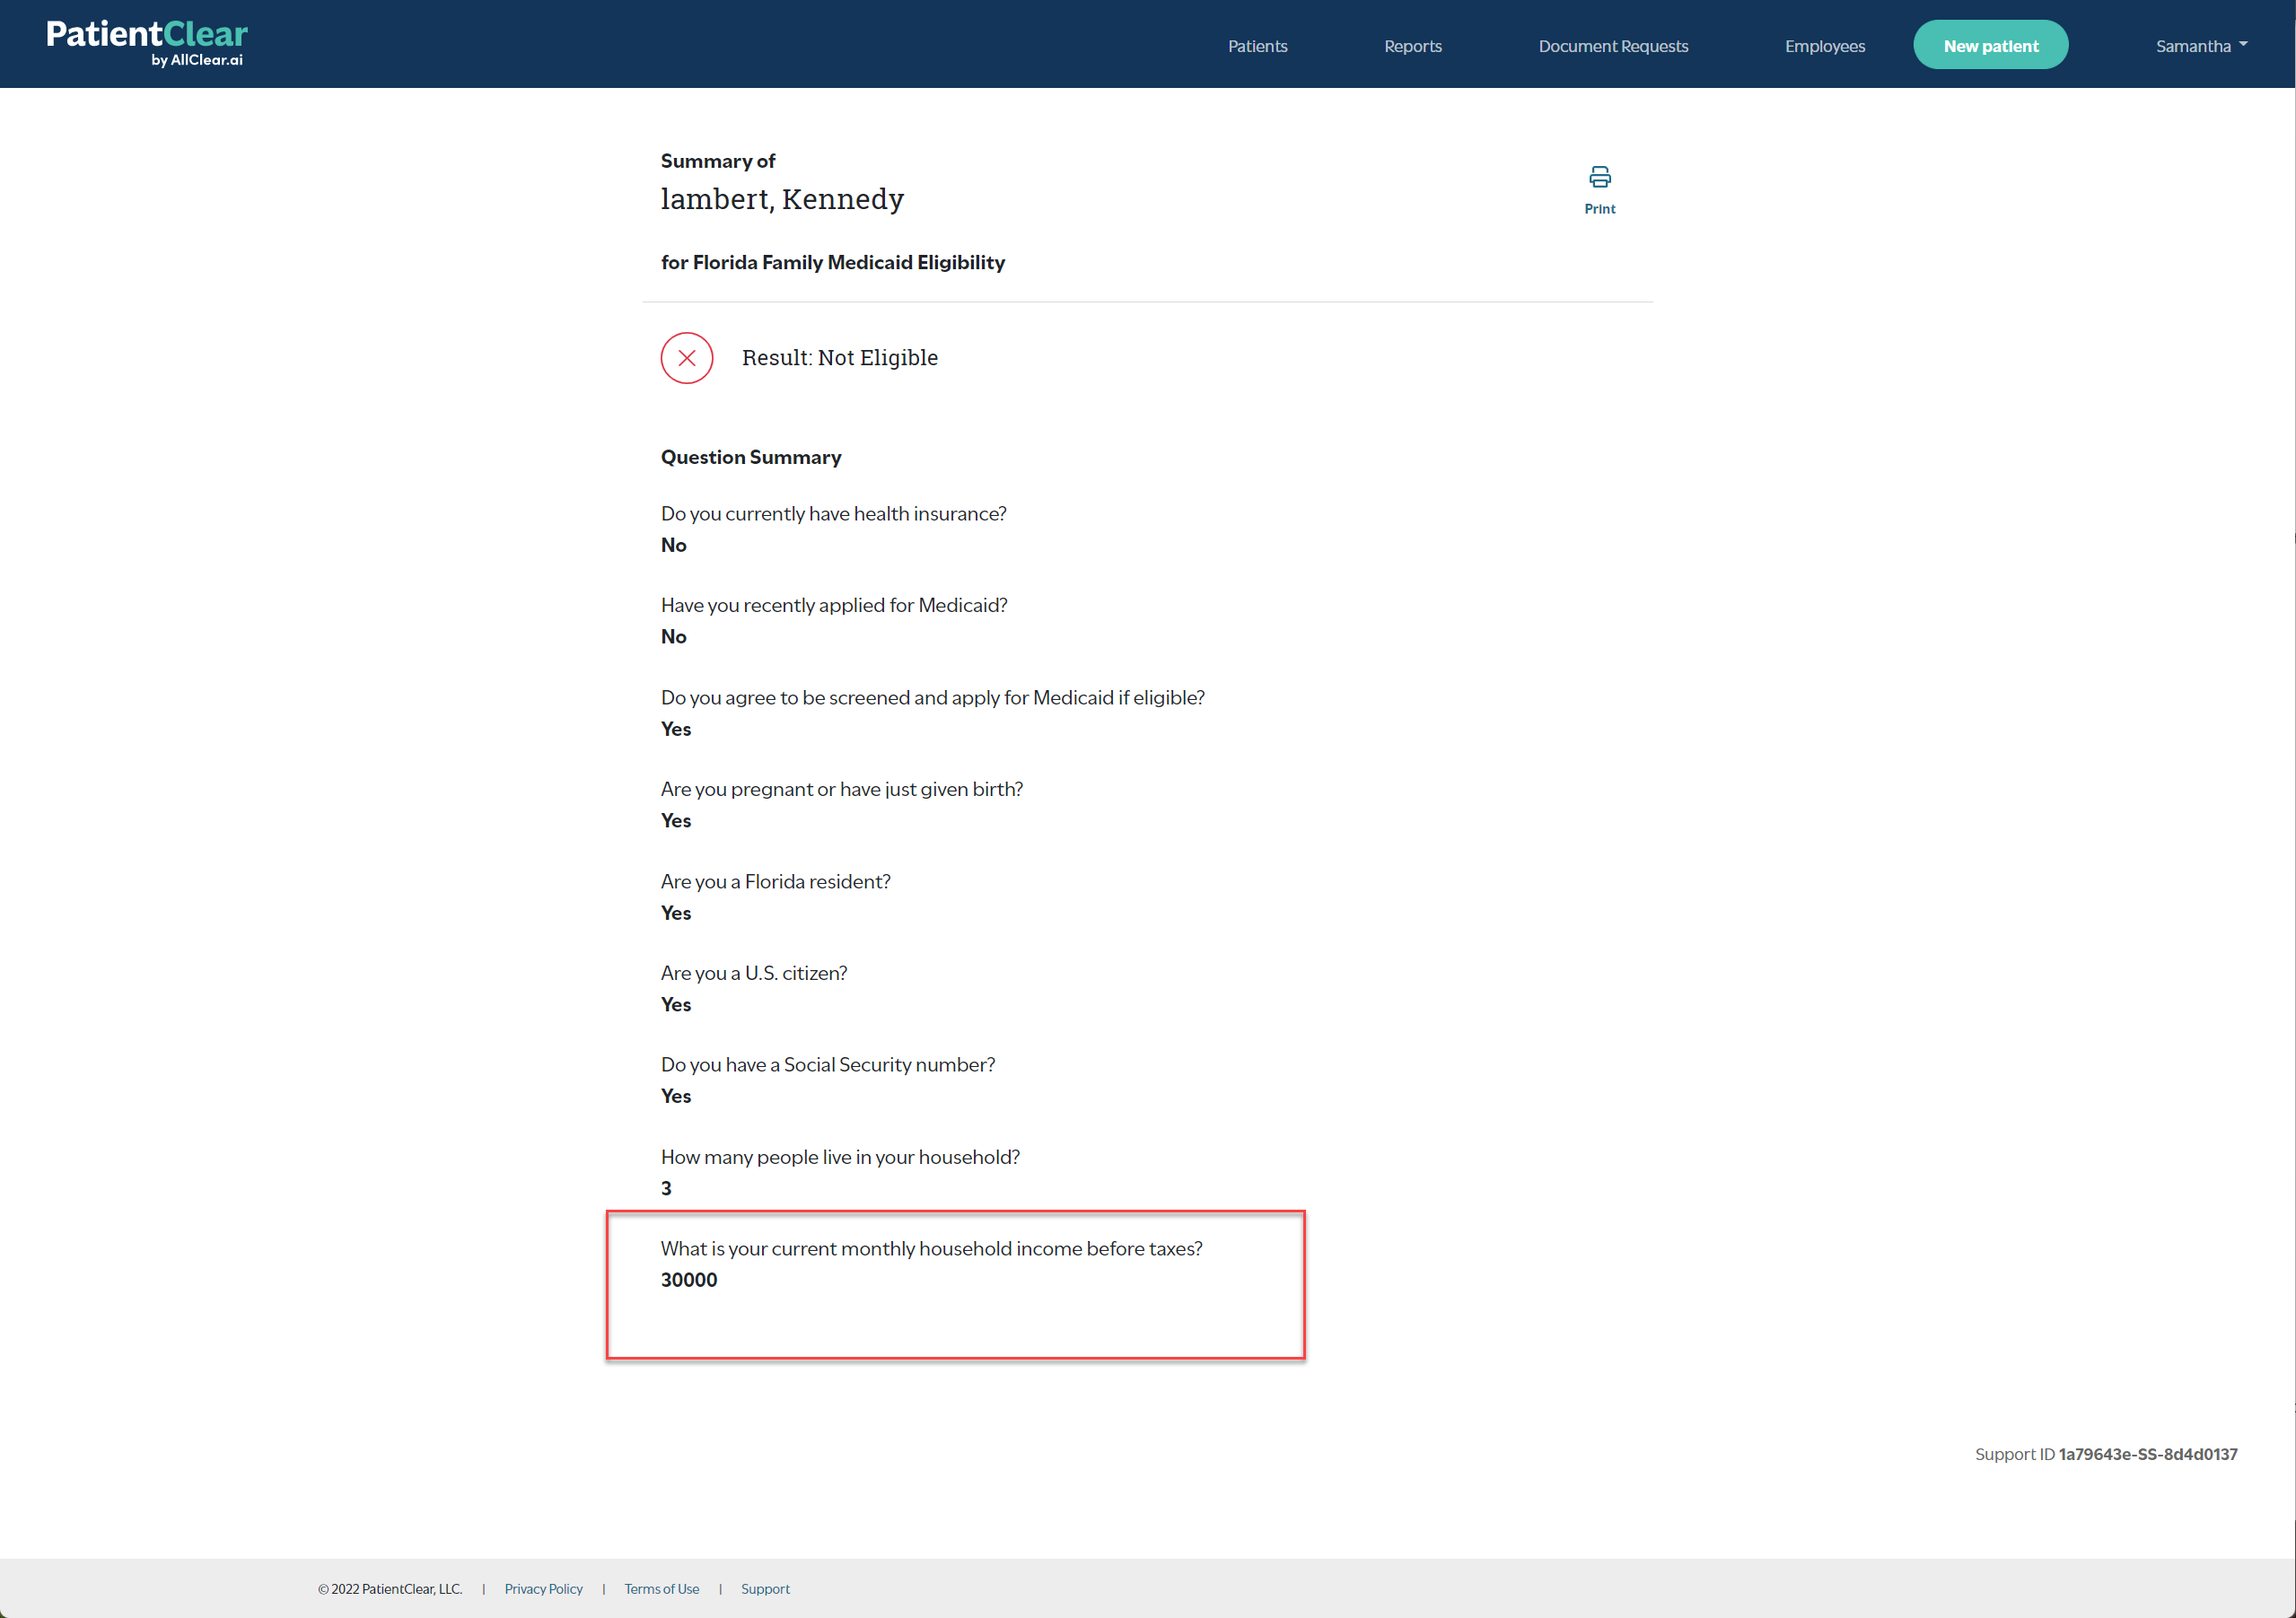Click the Print label text

pos(1599,209)
